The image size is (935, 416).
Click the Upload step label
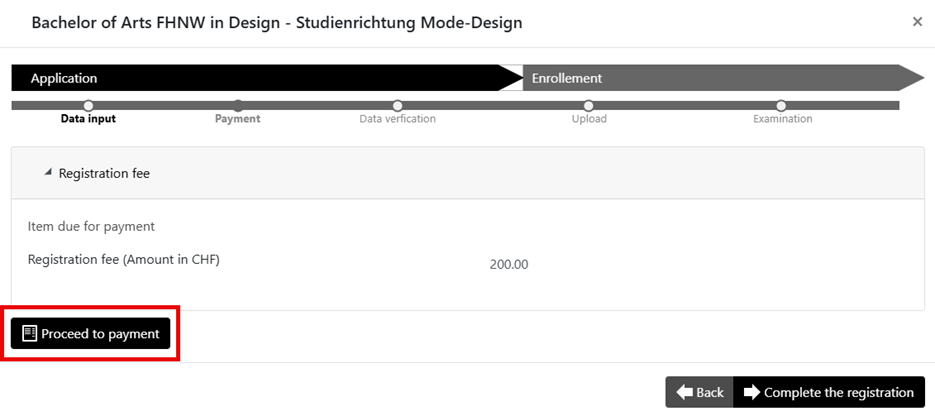click(x=589, y=119)
